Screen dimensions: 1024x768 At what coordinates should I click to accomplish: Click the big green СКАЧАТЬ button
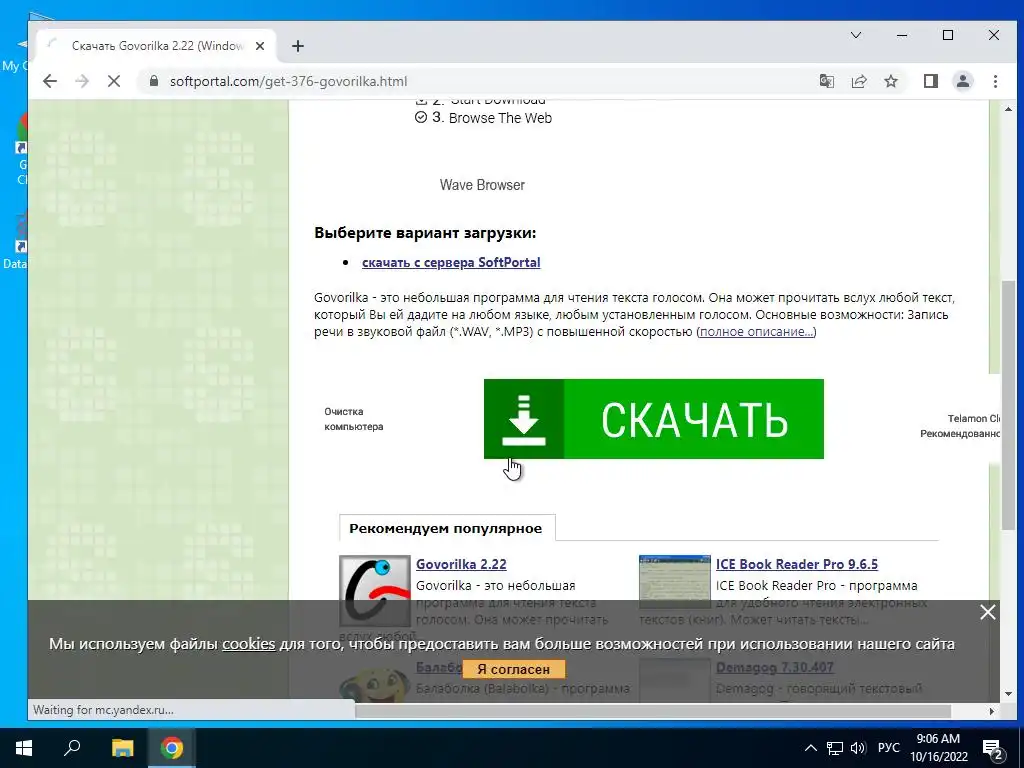pos(654,419)
